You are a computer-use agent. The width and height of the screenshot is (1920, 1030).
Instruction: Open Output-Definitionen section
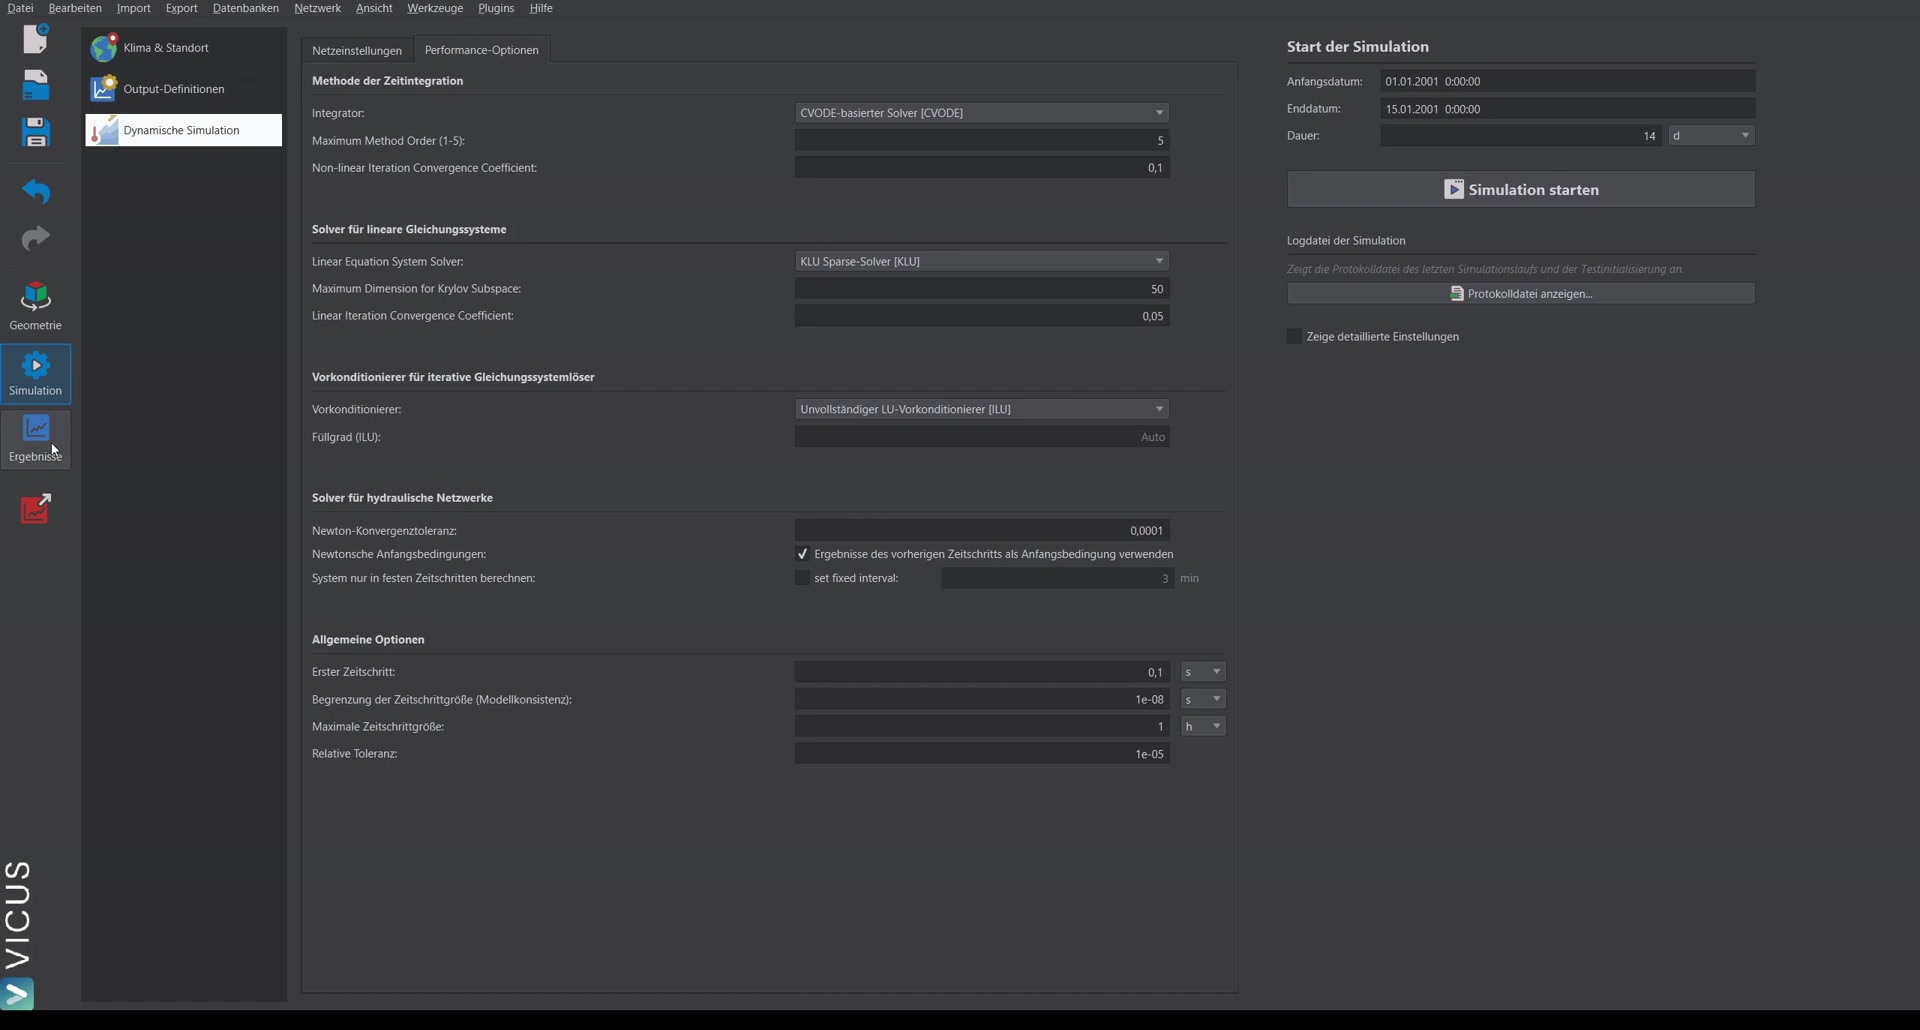(x=184, y=89)
